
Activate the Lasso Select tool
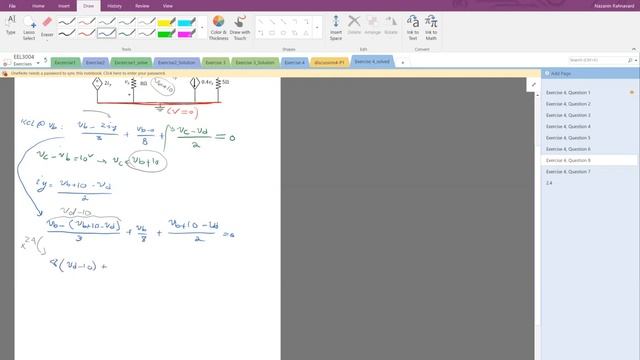[x=29, y=28]
